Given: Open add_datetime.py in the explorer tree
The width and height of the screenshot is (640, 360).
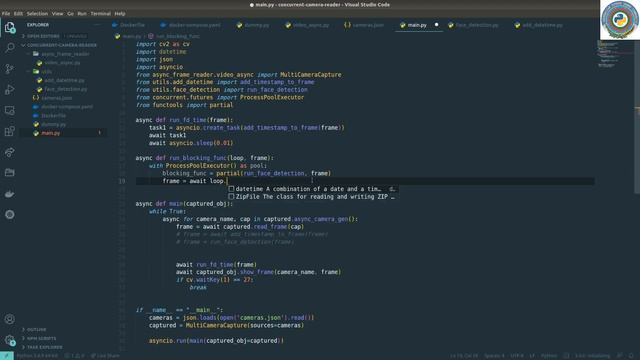Looking at the screenshot, I should coord(64,80).
